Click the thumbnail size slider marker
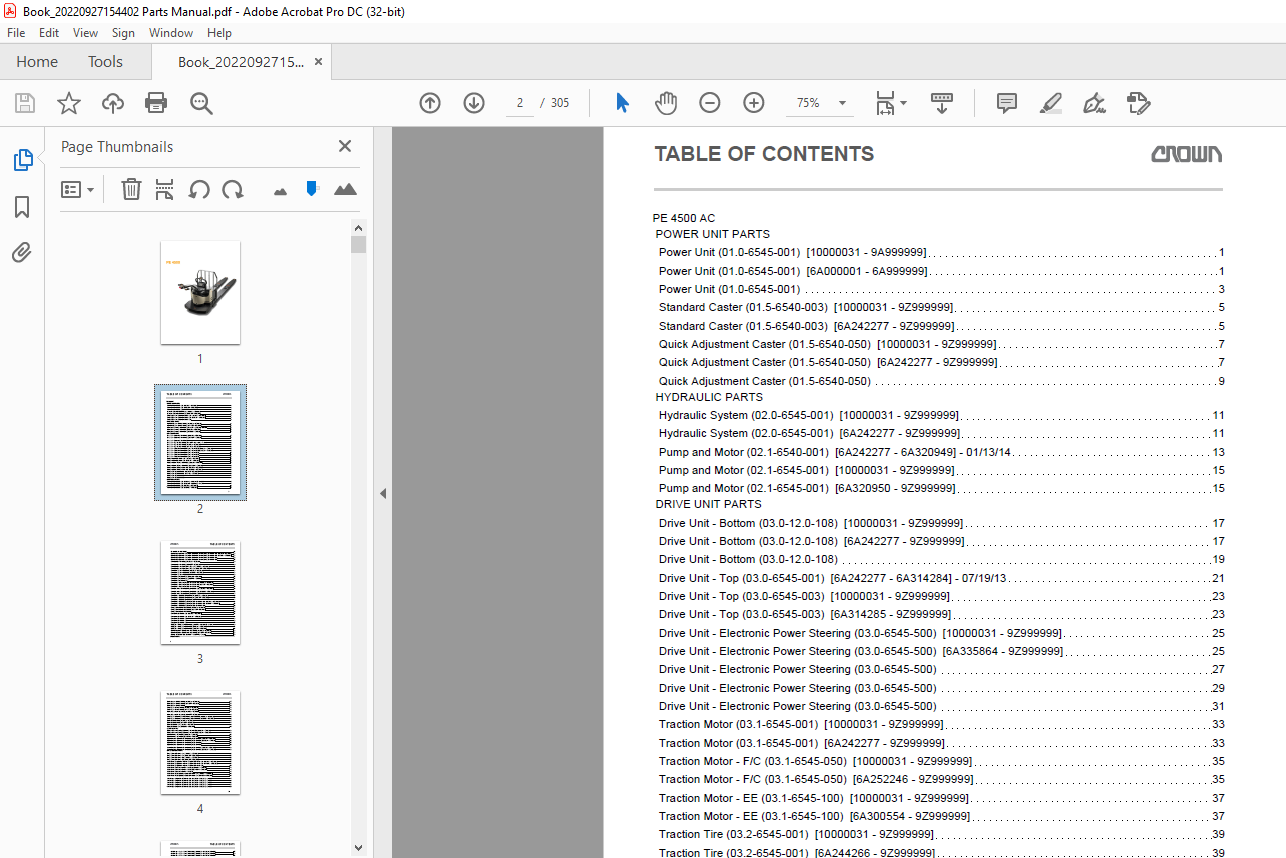Image resolution: width=1286 pixels, height=858 pixels. pyautogui.click(x=312, y=188)
